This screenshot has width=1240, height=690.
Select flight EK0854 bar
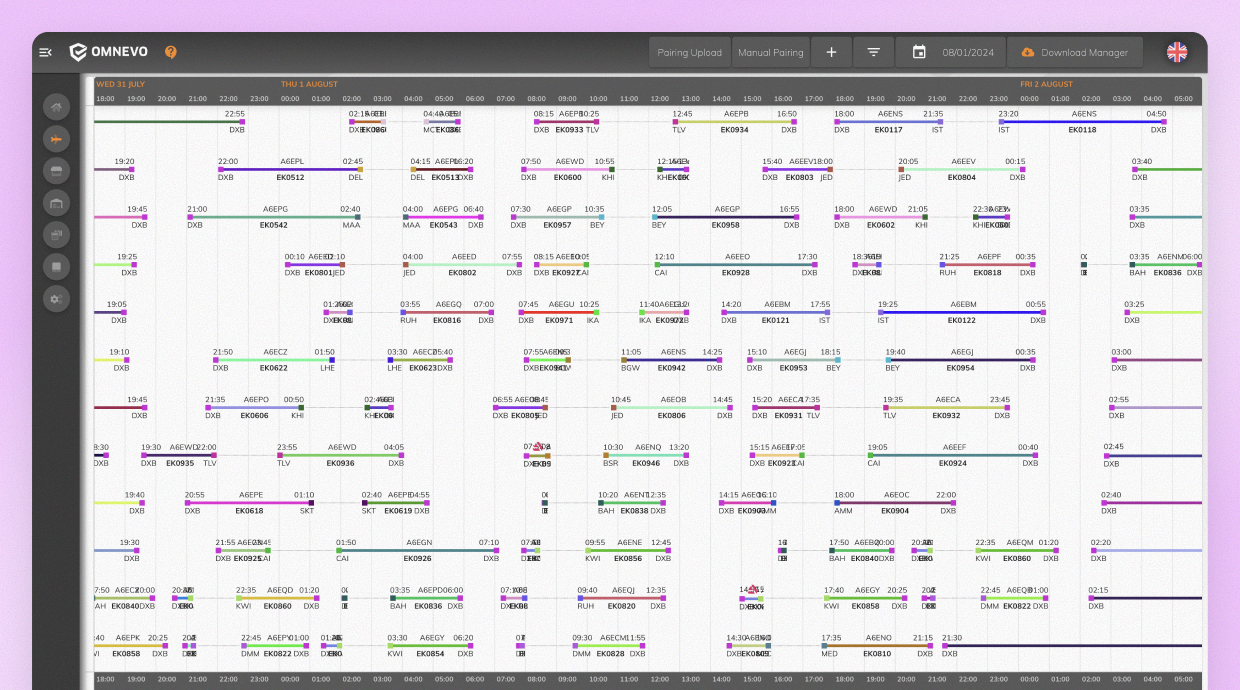pos(430,645)
